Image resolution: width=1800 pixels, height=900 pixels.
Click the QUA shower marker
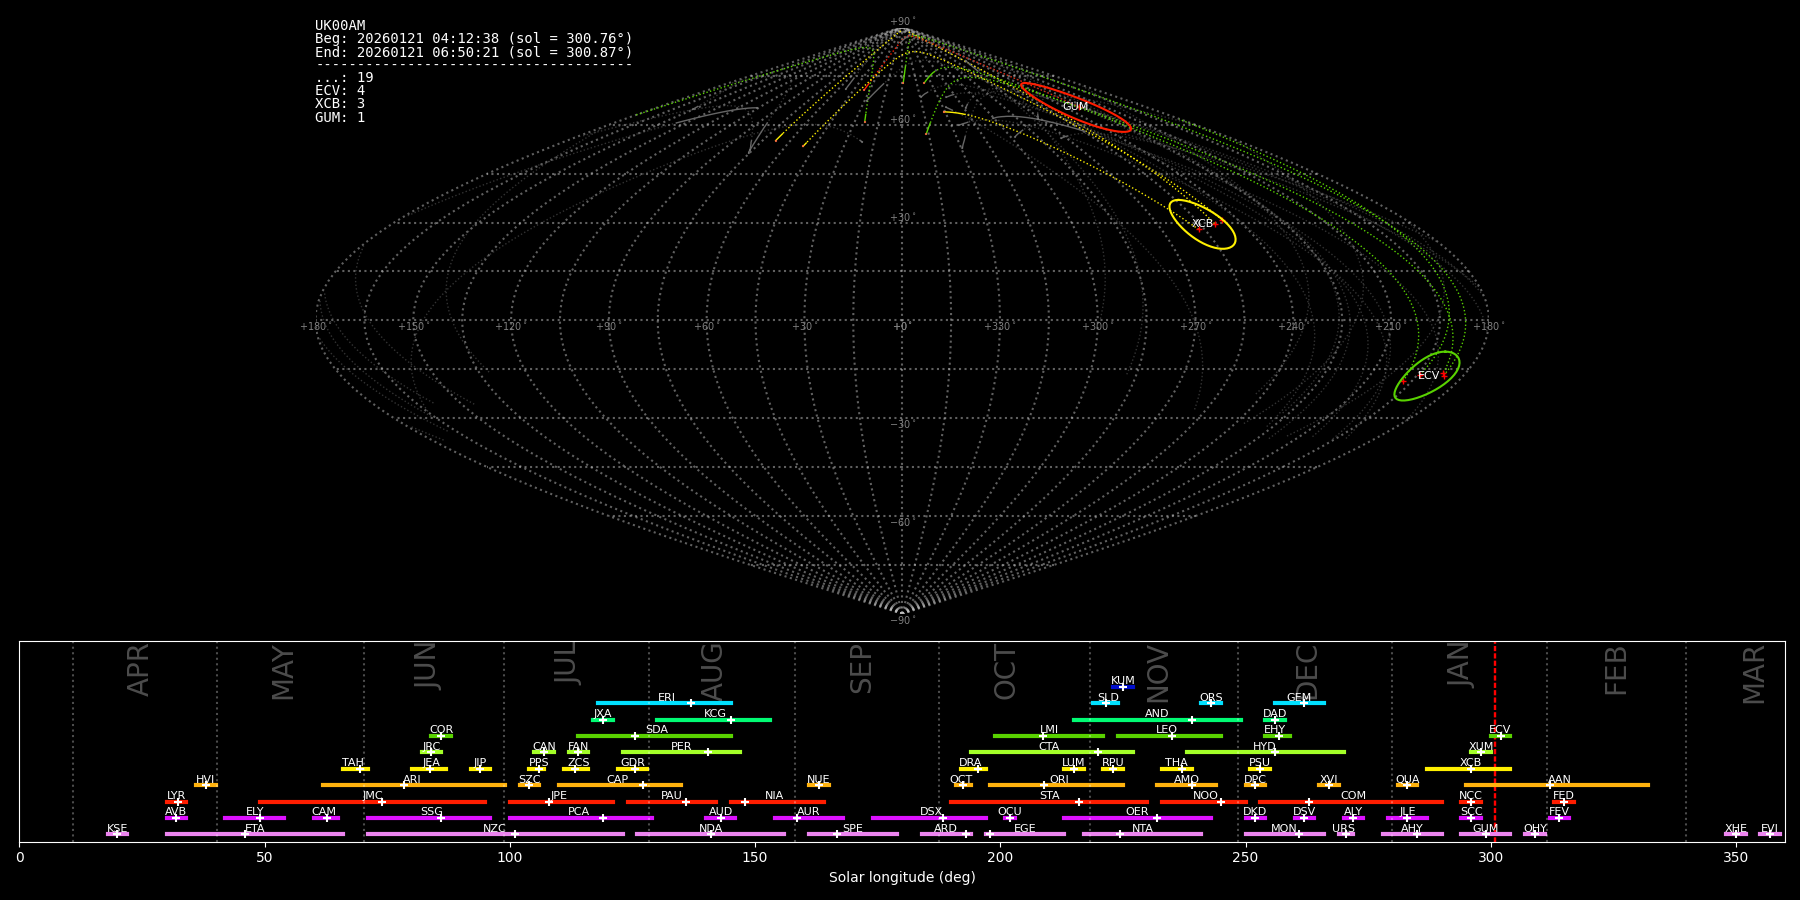click(x=1407, y=785)
